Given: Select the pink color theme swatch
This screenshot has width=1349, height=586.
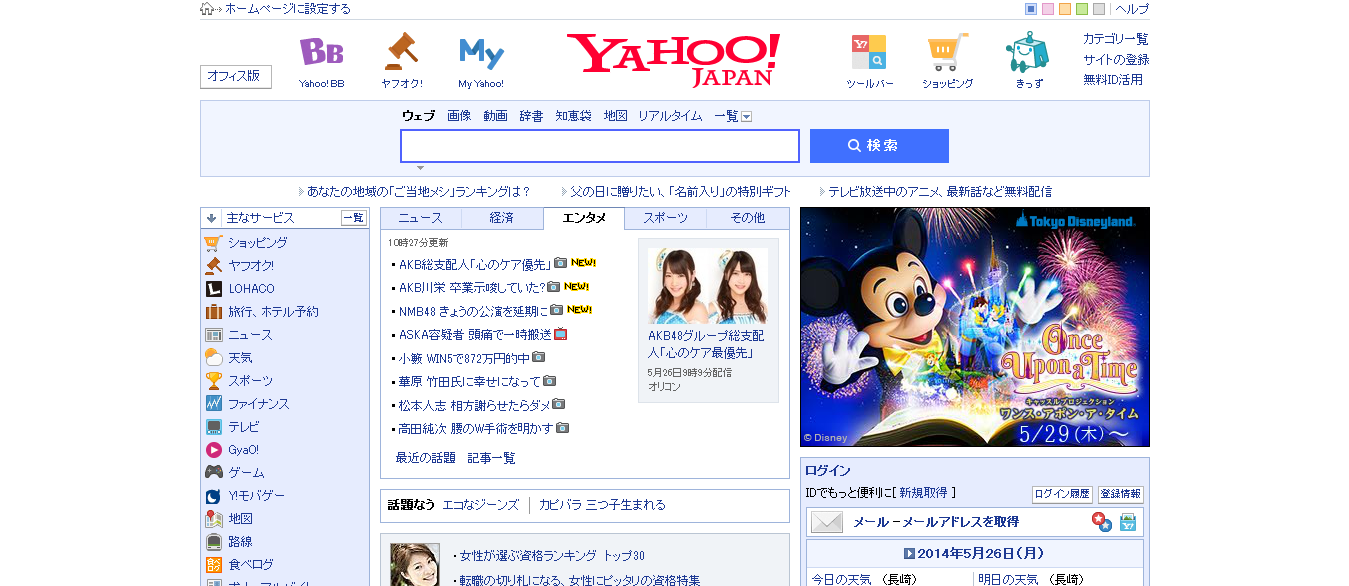Looking at the screenshot, I should coord(1048,9).
